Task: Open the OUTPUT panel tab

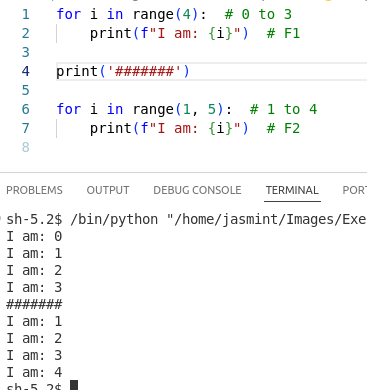Action: point(108,190)
